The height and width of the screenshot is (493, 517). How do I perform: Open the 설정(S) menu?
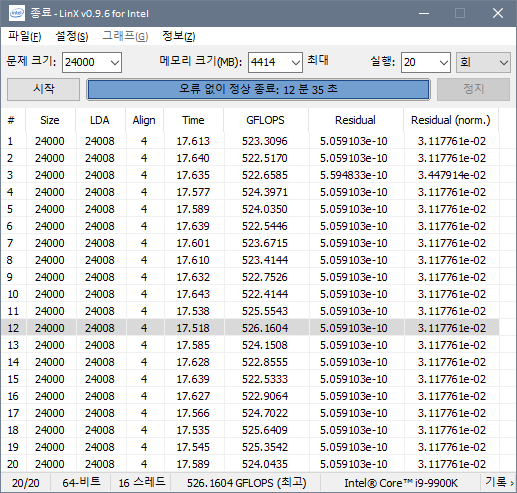[x=72, y=36]
